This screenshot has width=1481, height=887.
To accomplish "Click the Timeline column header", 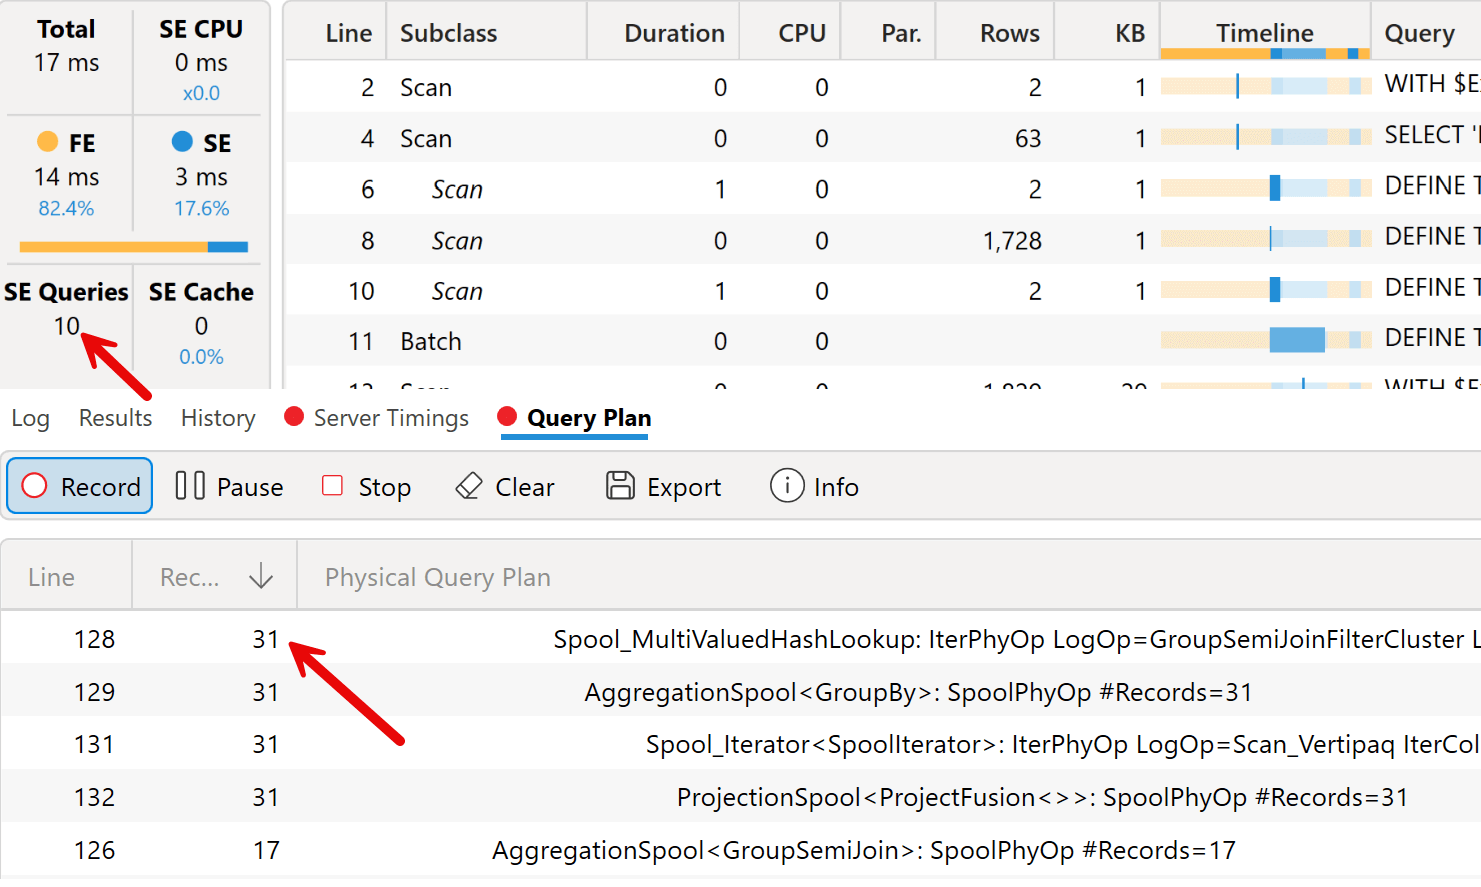I will [1264, 33].
